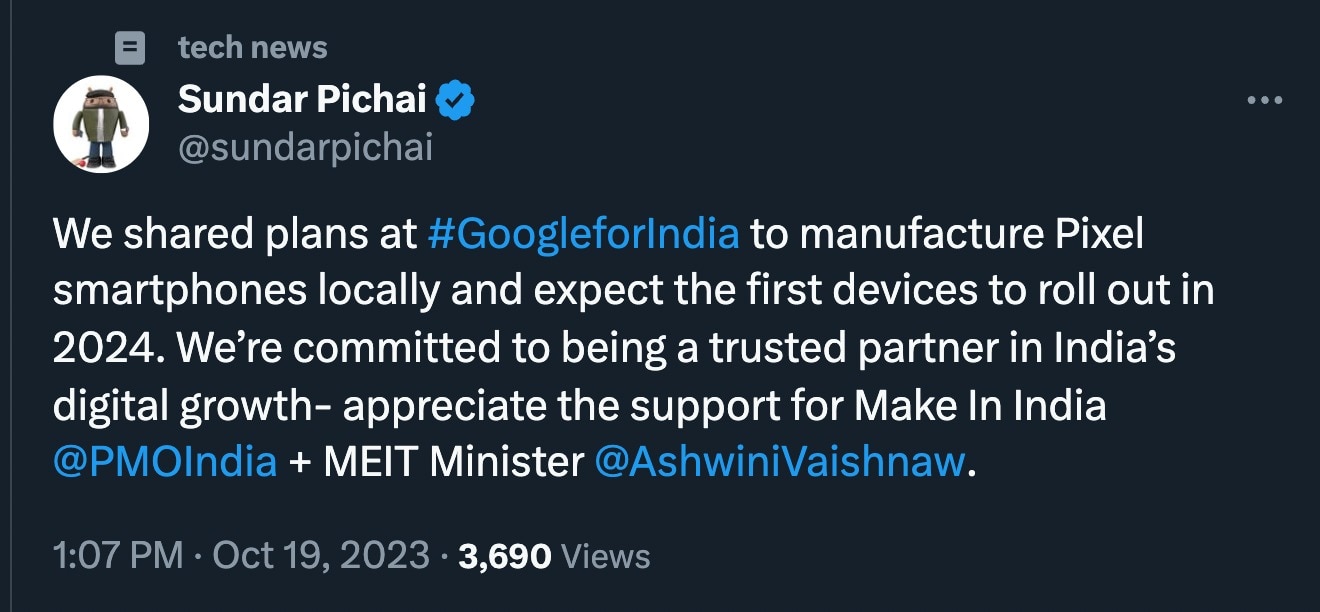Click the blue verified badge
Screen dimensions: 1320x612
pos(457,100)
